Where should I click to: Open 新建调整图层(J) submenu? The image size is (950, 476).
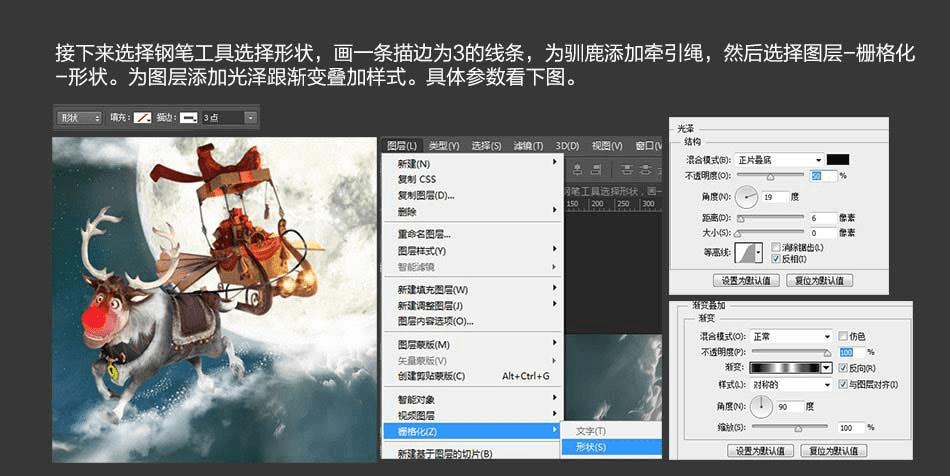(x=473, y=305)
